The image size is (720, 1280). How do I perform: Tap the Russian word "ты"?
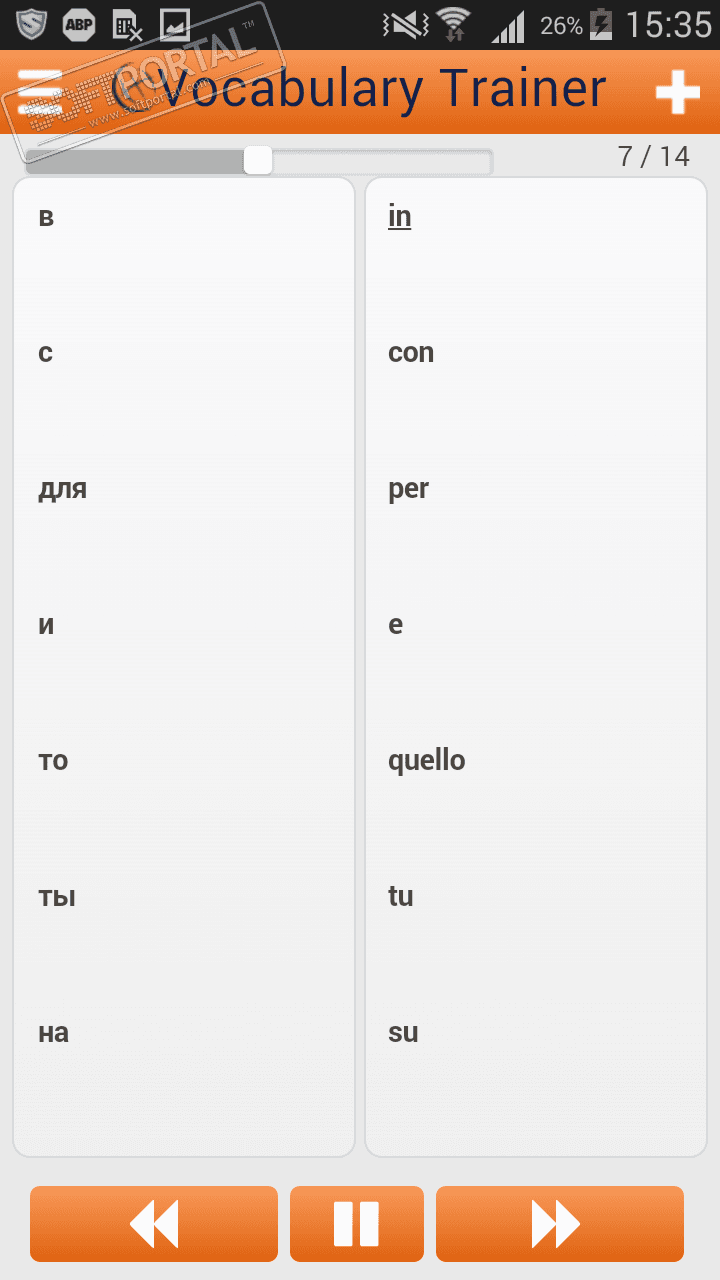click(x=57, y=897)
